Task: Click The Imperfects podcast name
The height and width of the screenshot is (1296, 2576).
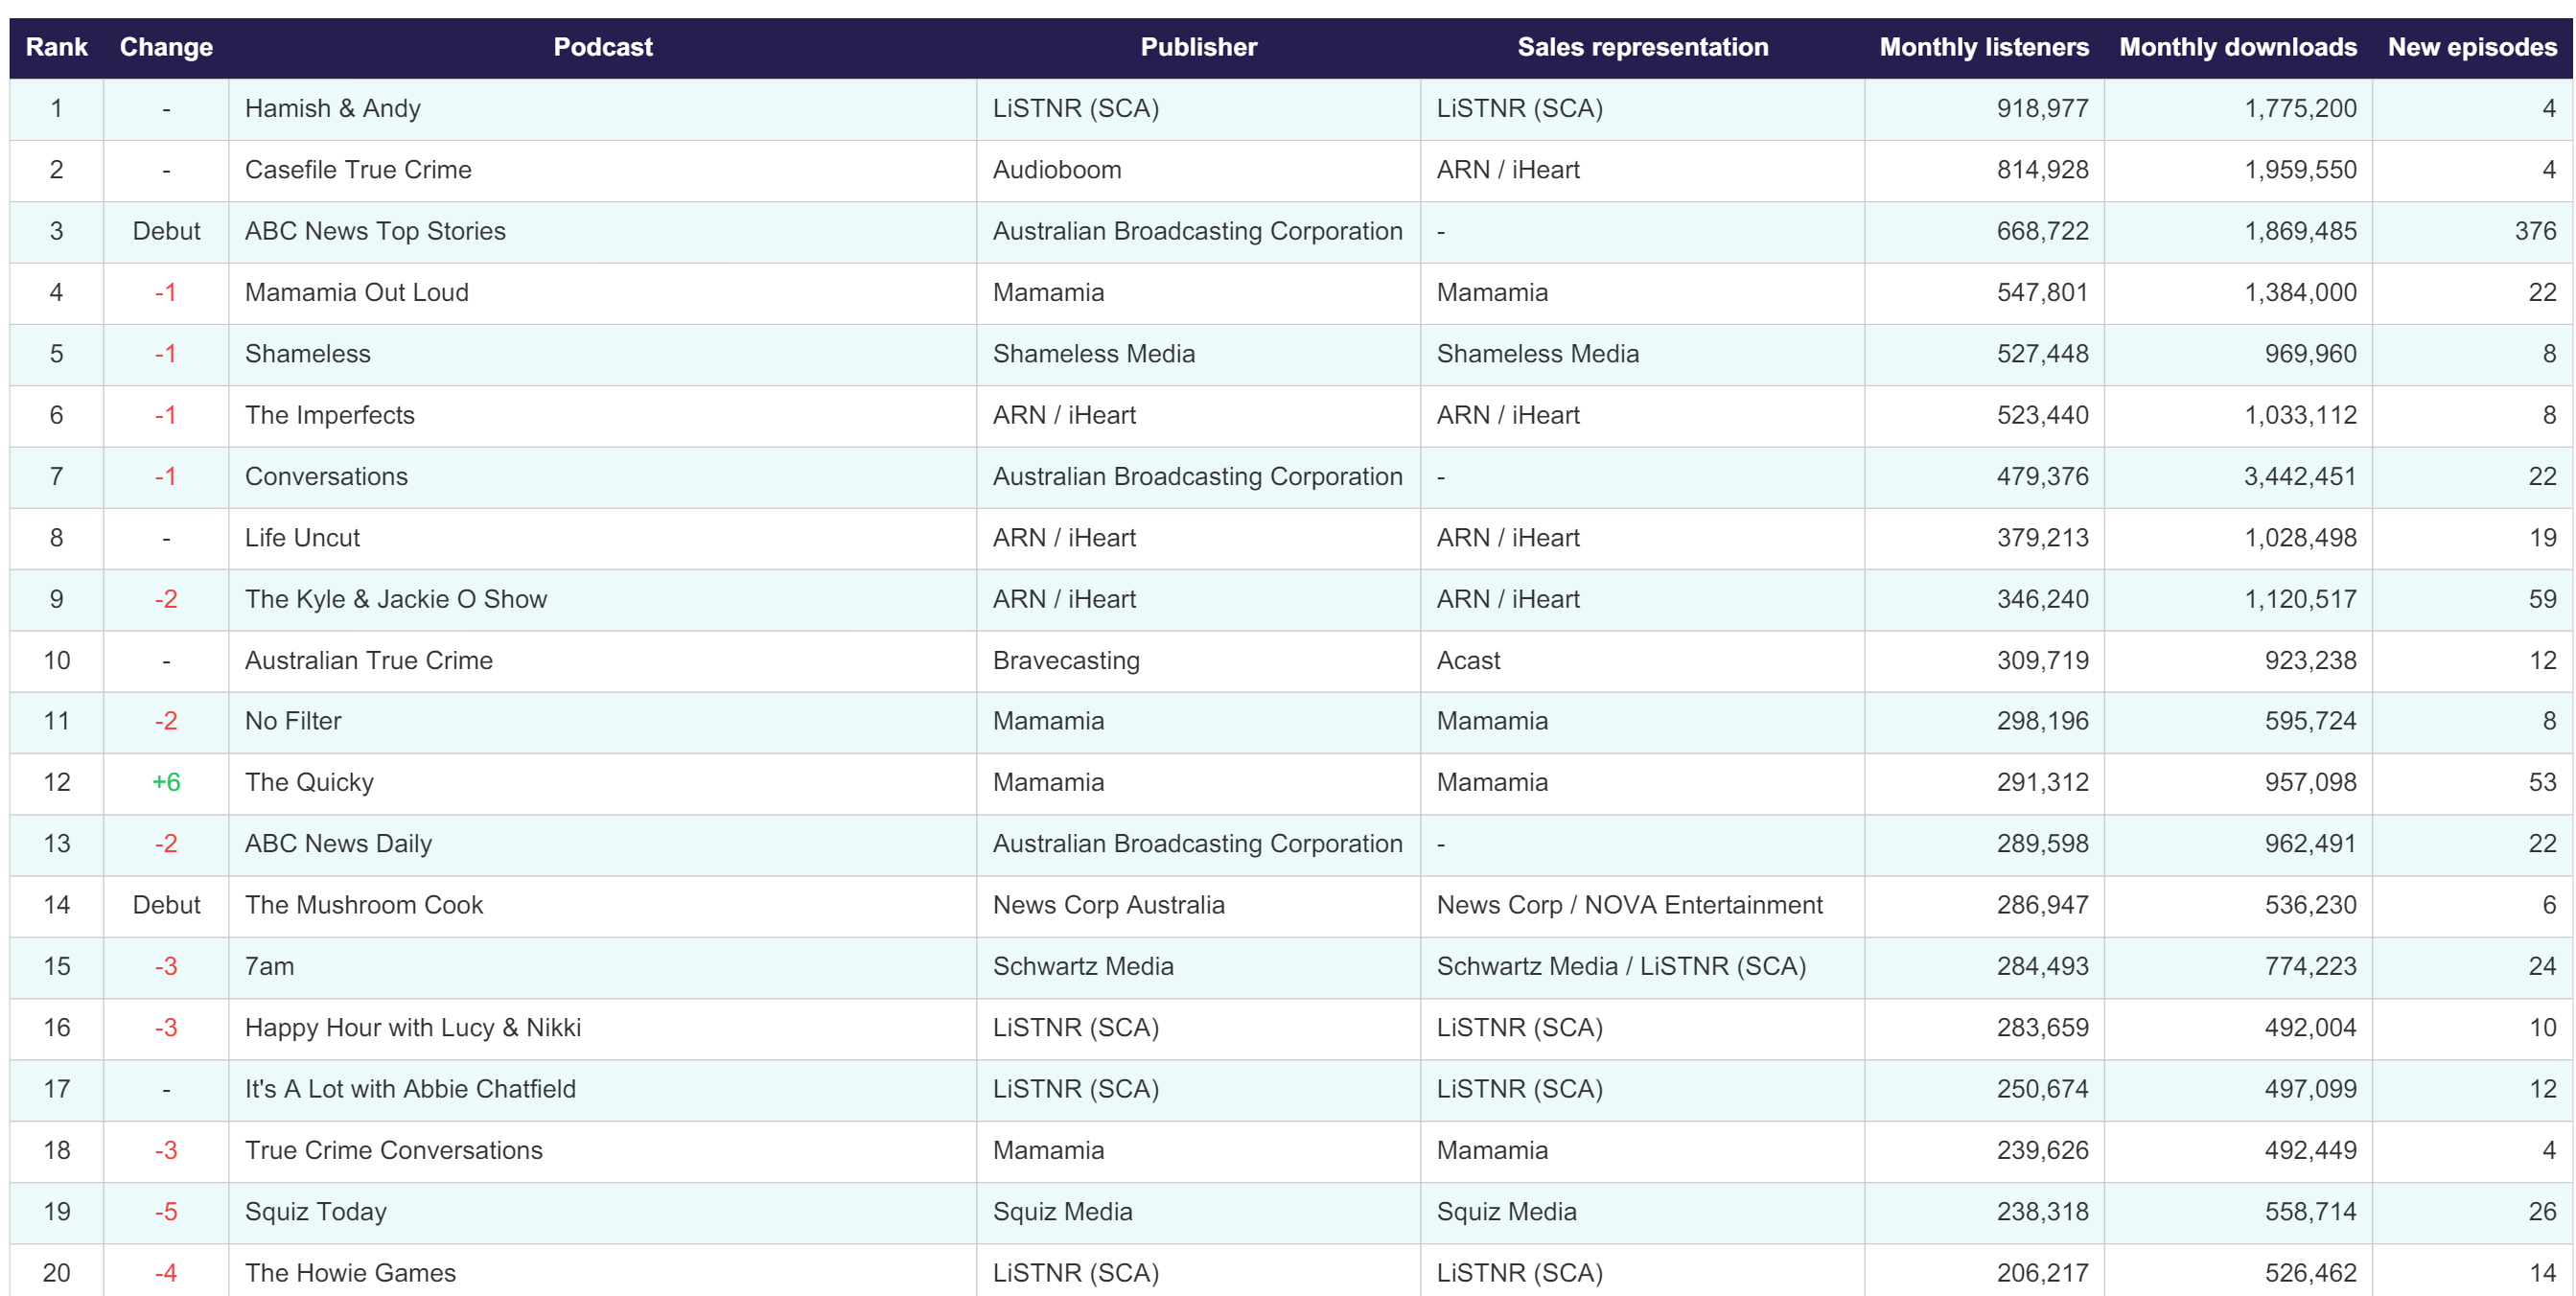Action: 329,415
